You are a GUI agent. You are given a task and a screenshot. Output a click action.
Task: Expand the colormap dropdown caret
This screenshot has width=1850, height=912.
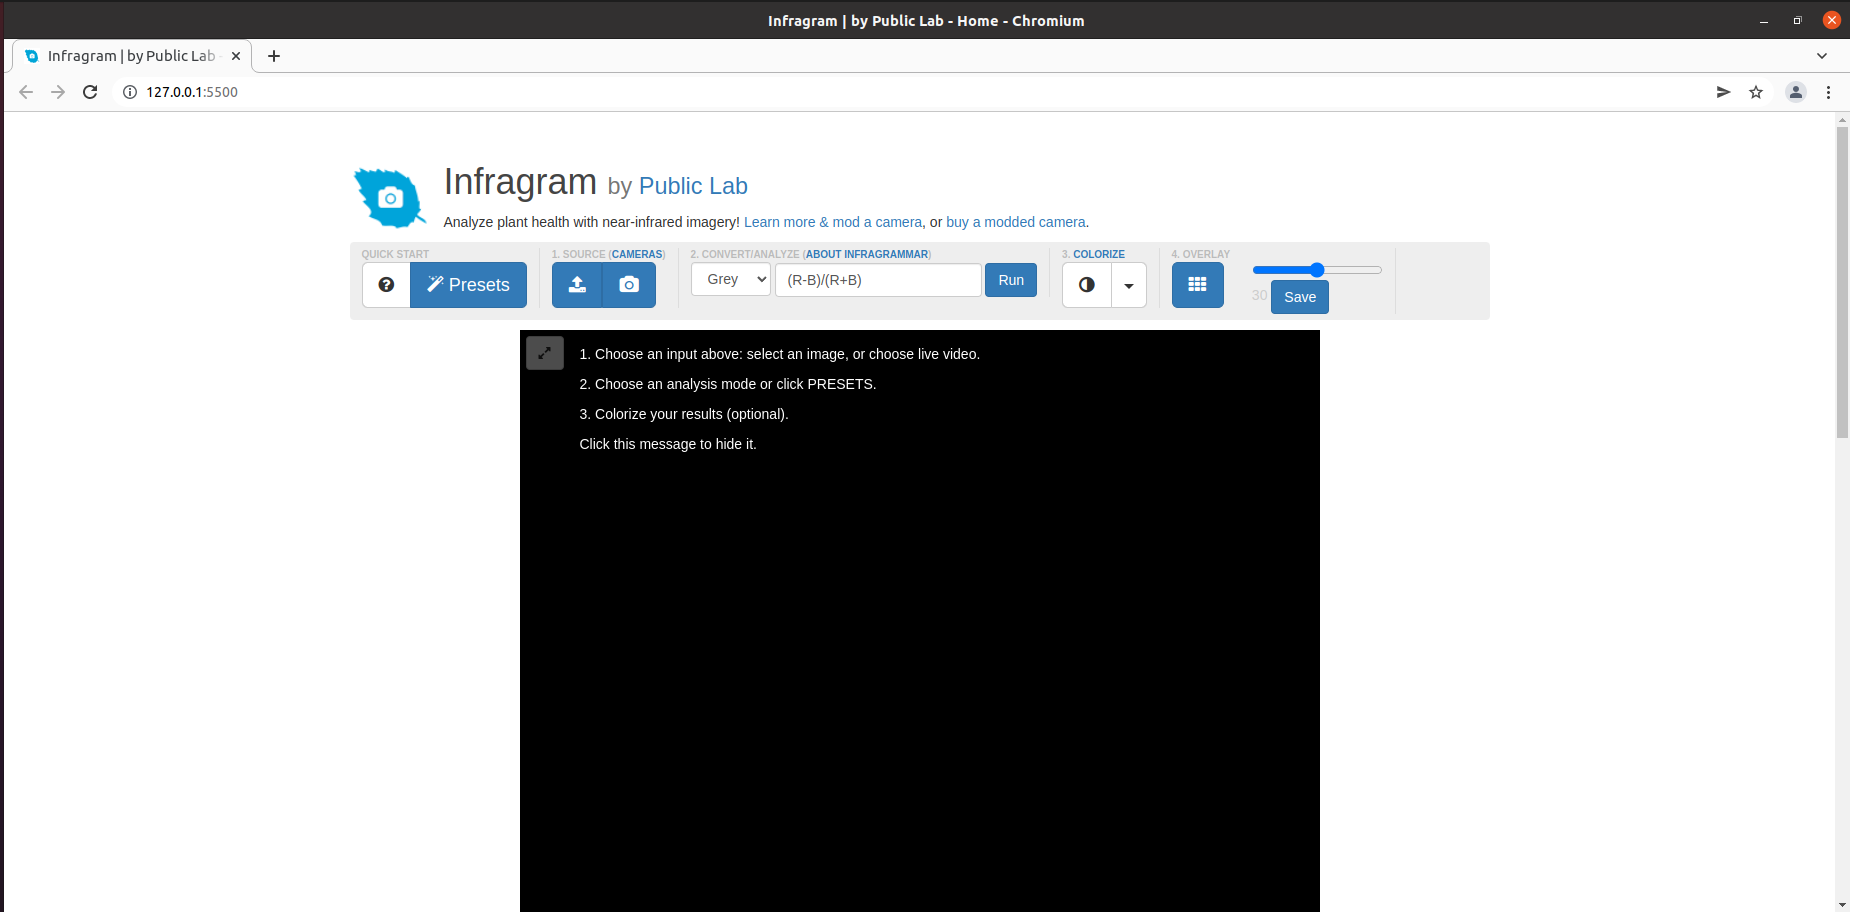(x=1129, y=285)
